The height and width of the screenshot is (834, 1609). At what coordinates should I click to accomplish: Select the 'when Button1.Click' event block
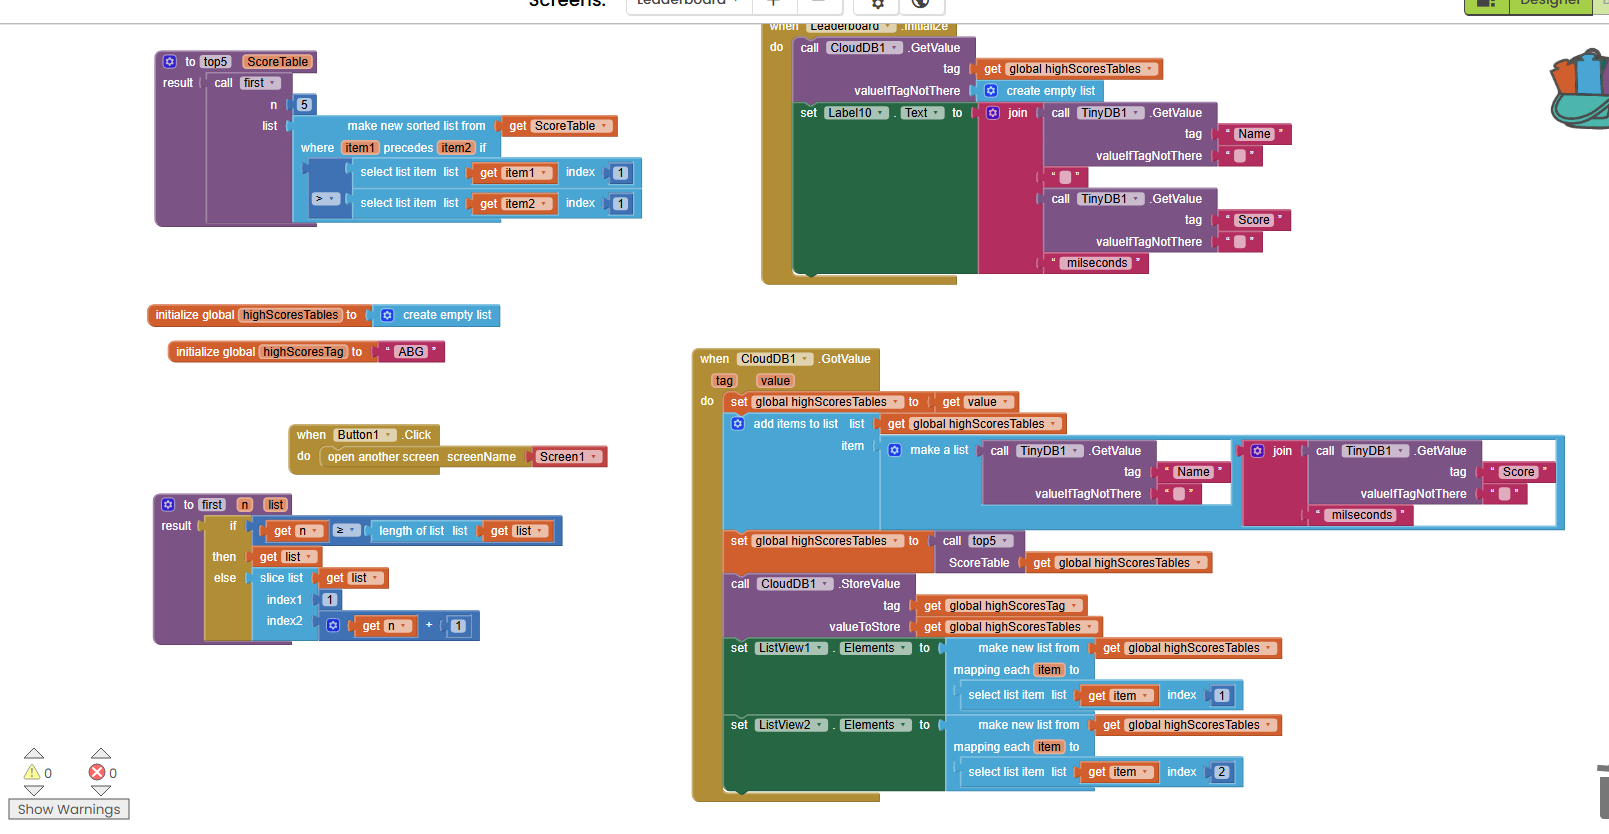coord(310,436)
